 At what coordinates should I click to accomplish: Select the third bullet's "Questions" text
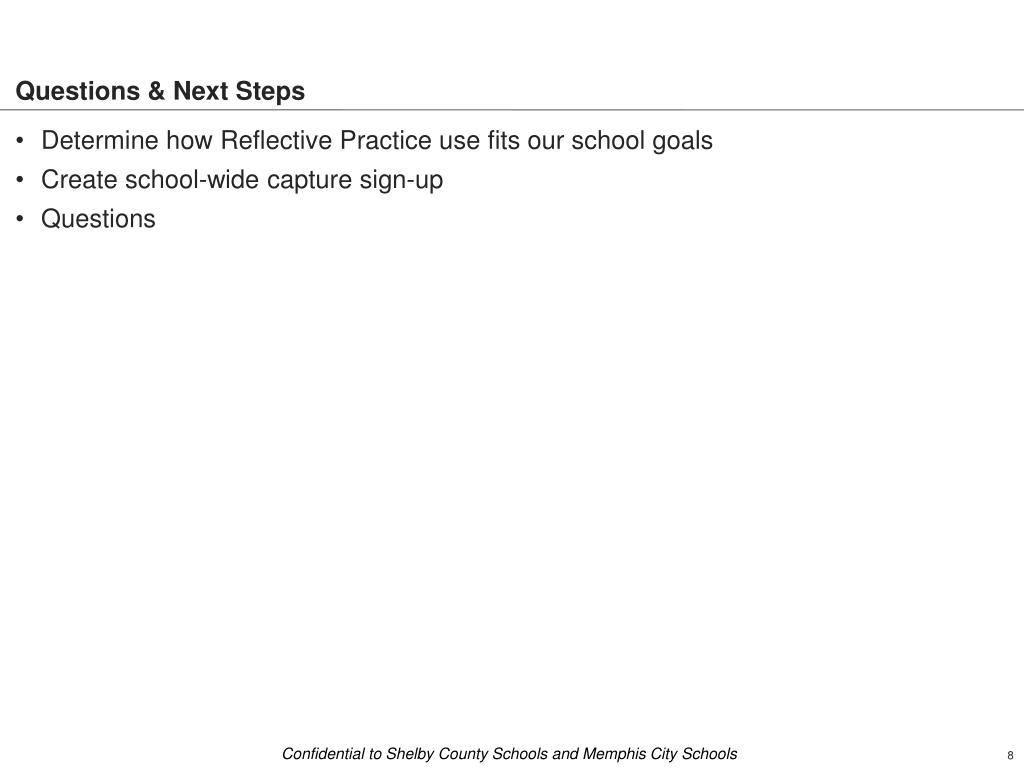pyautogui.click(x=98, y=219)
